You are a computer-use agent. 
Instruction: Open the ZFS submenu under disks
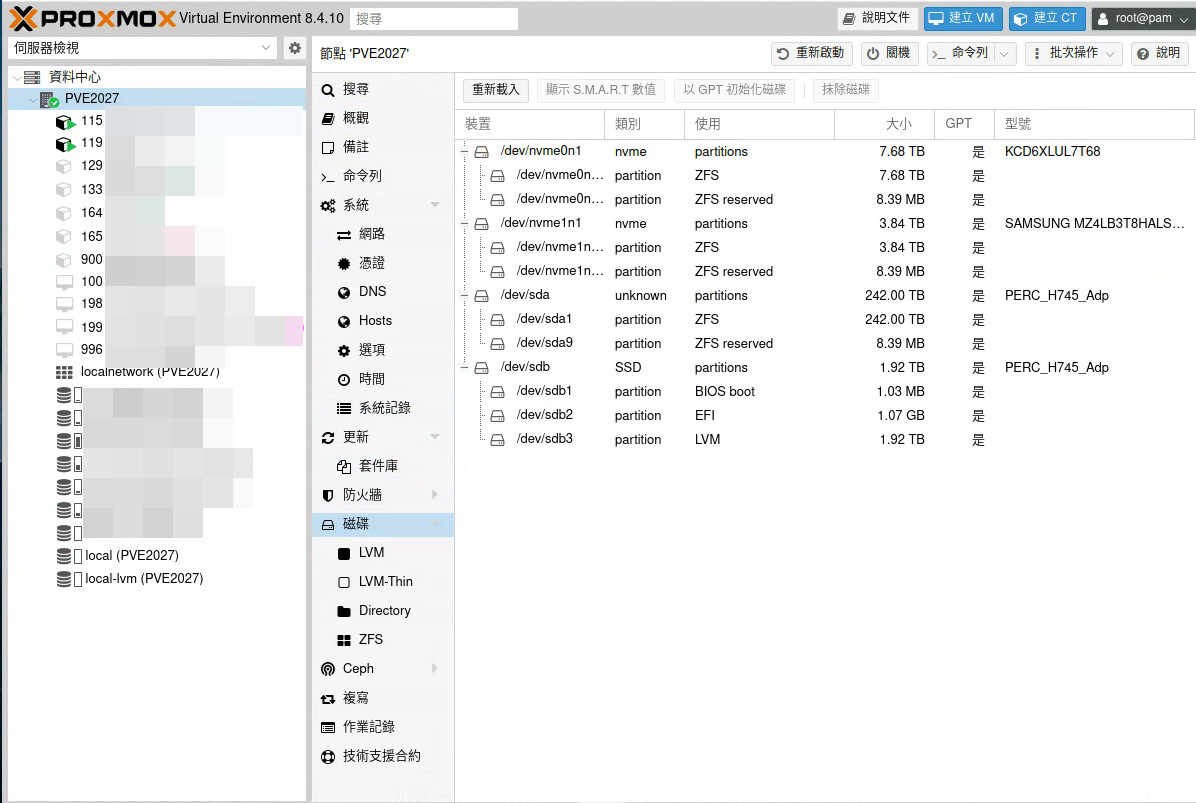[370, 640]
